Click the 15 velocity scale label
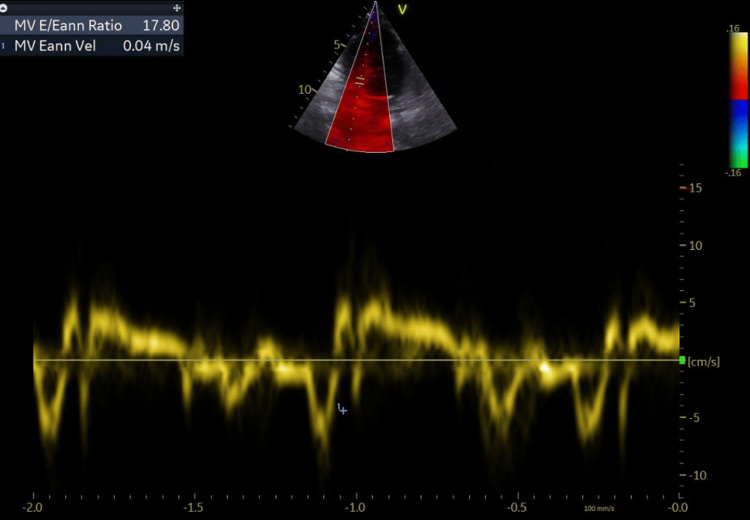This screenshot has width=750, height=520. tap(696, 188)
